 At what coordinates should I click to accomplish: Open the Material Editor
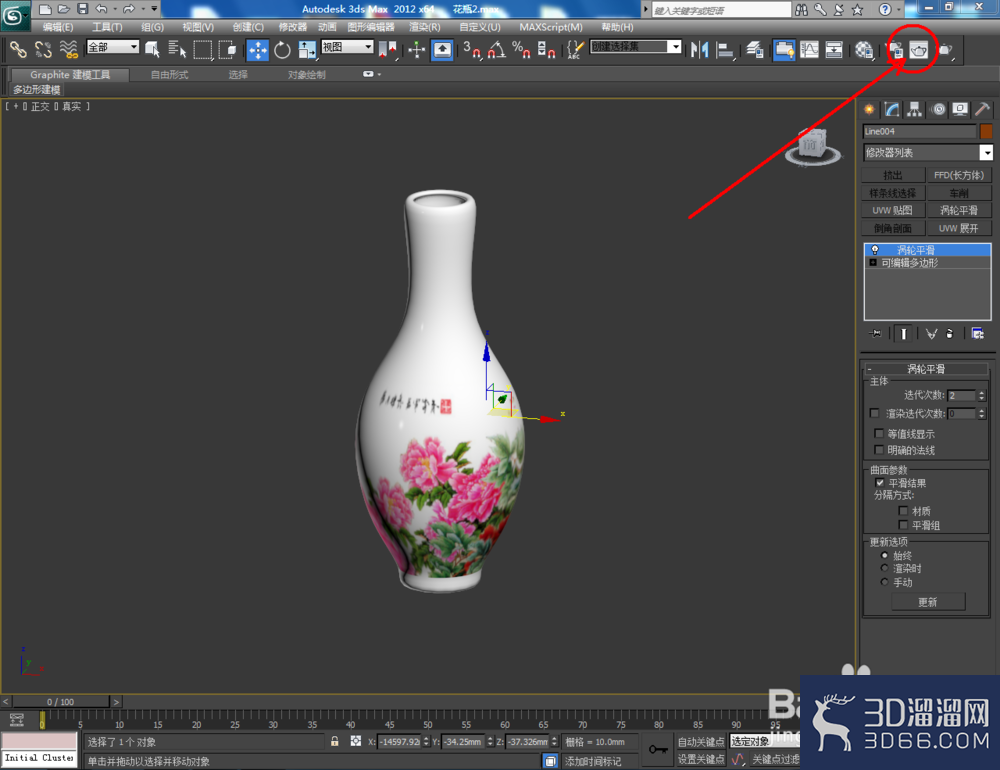click(x=864, y=50)
